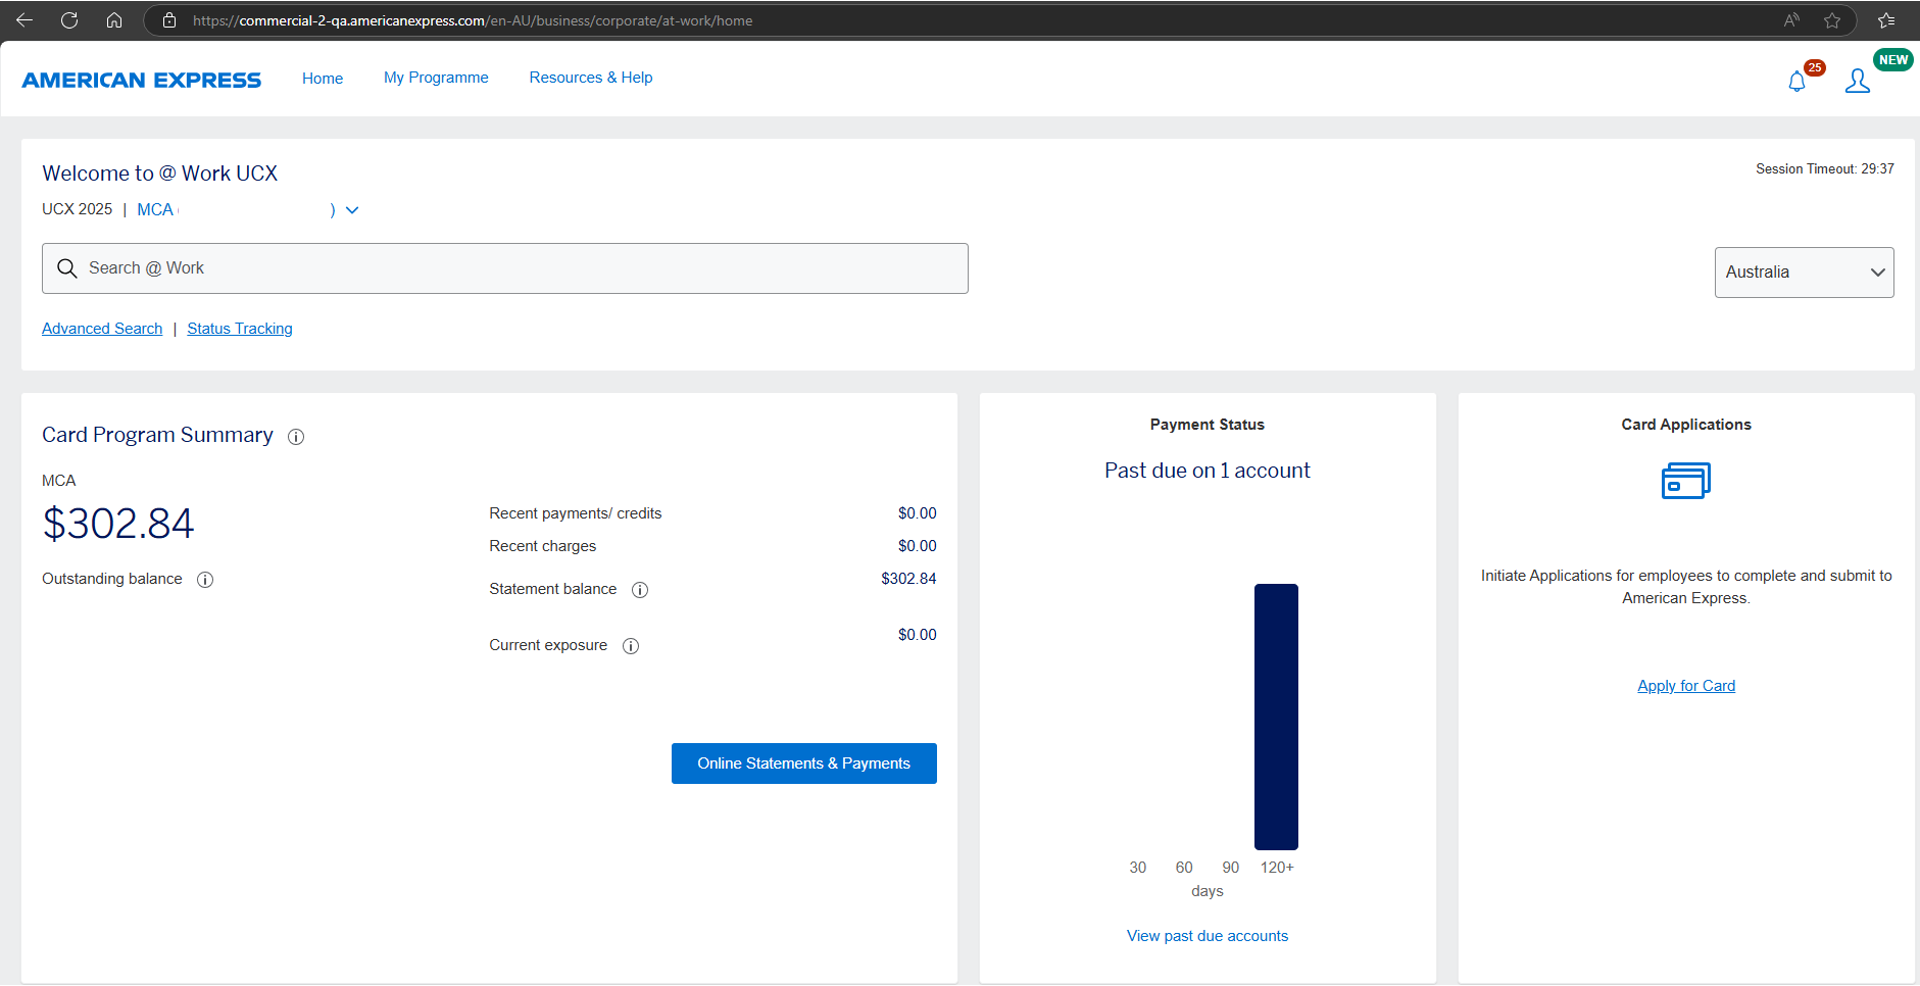Click the browser refresh icon

click(69, 20)
